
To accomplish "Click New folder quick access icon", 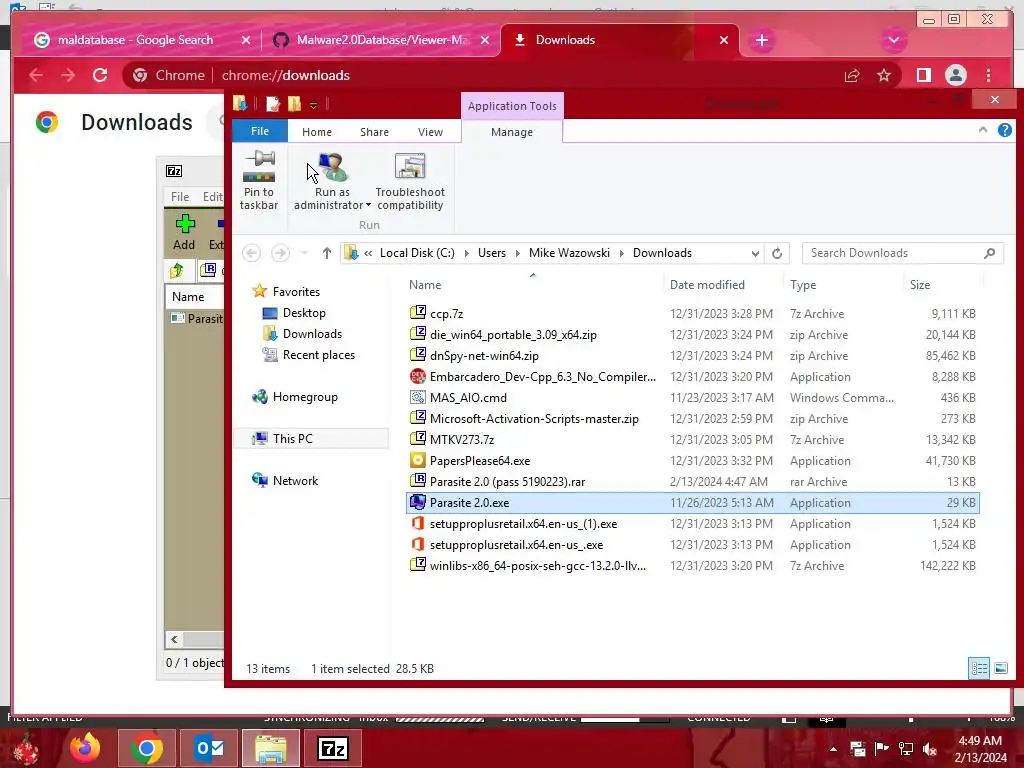I will coord(295,104).
